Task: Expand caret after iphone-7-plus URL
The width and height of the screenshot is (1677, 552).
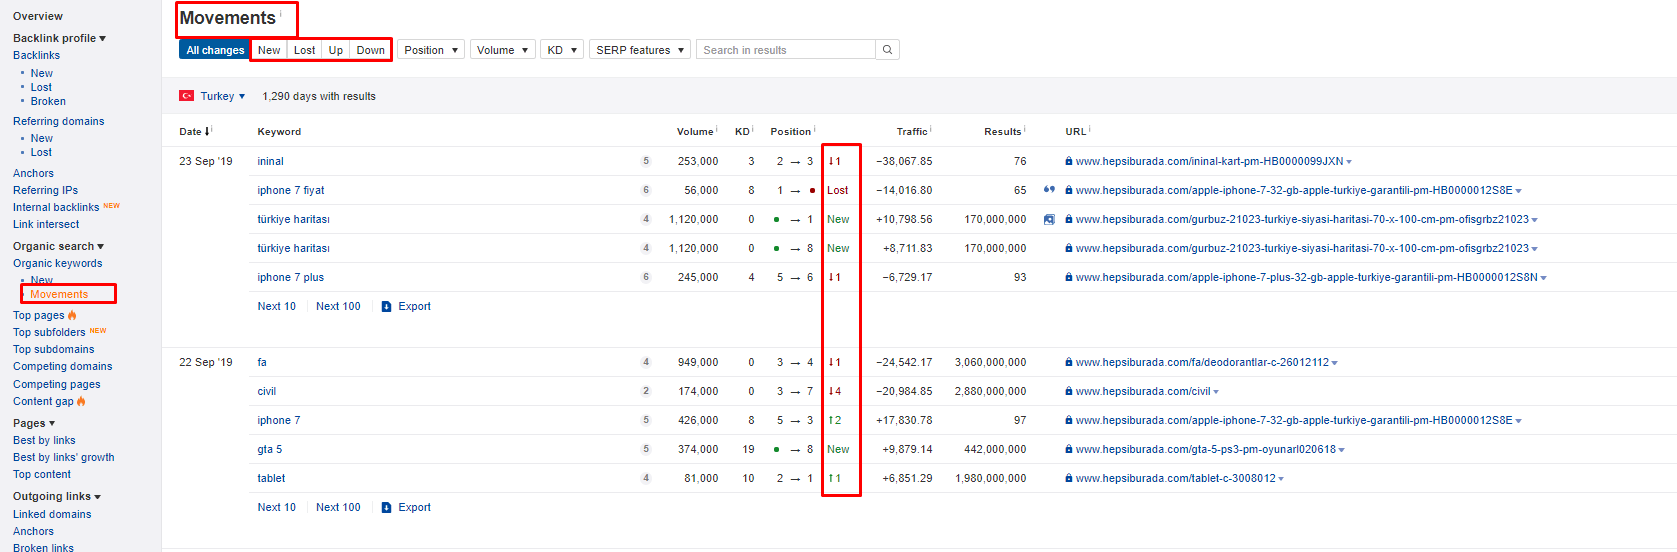Action: click(x=1543, y=278)
